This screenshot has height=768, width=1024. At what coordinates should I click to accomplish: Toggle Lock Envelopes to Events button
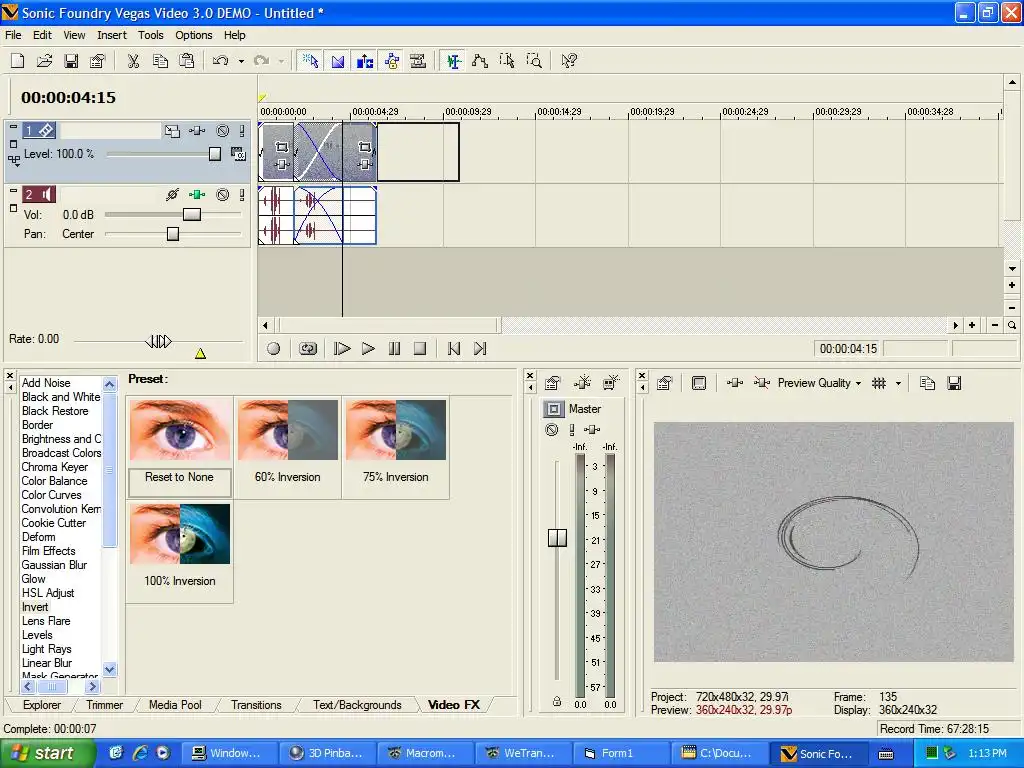click(x=392, y=61)
